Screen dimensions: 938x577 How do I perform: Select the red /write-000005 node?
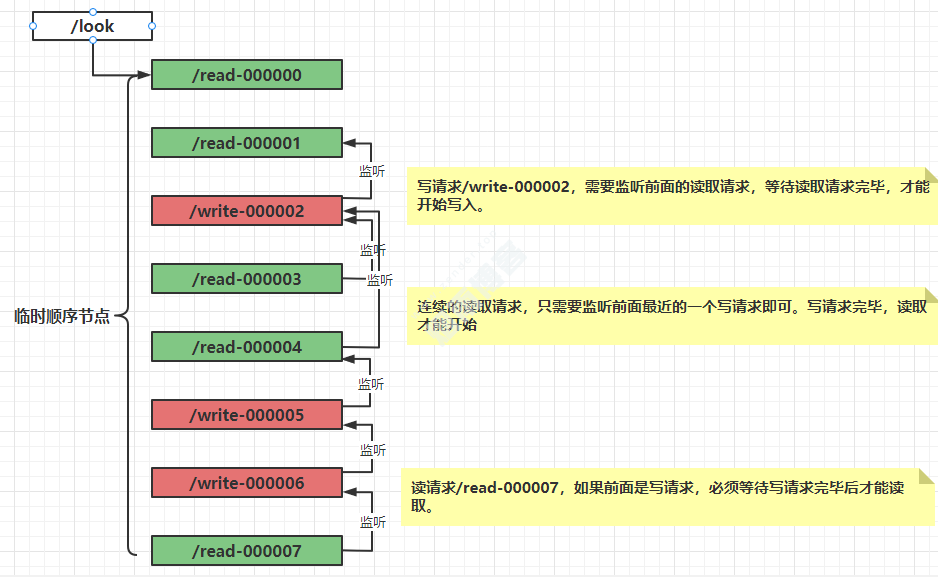[x=246, y=415]
